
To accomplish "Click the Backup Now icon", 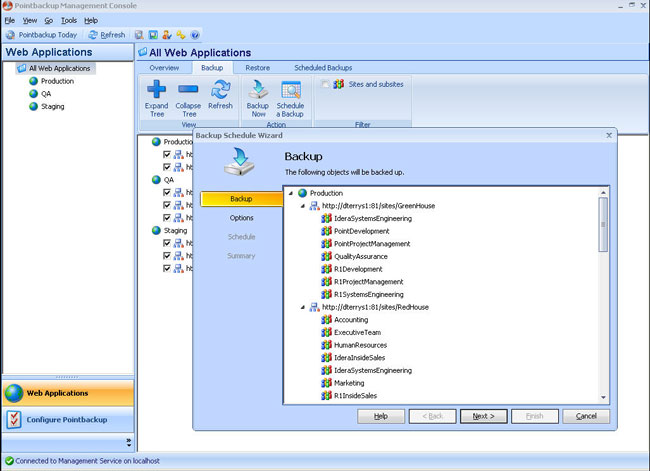I will [x=258, y=90].
